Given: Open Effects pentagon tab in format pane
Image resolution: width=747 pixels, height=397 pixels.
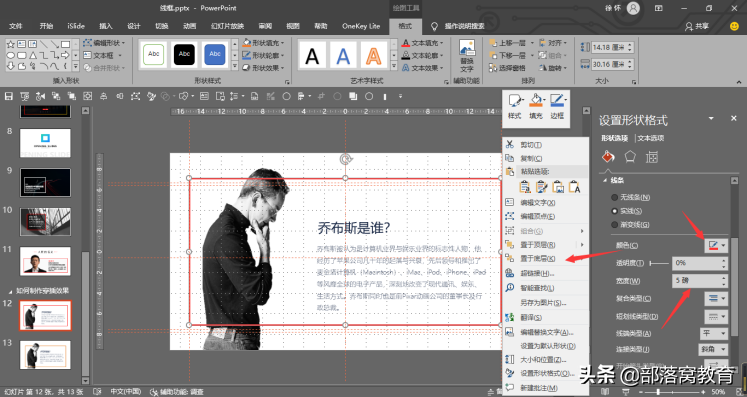Looking at the screenshot, I should coord(630,156).
